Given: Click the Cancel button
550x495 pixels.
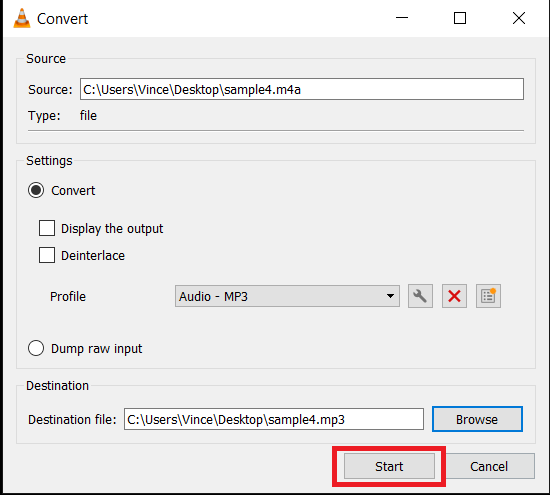Looking at the screenshot, I should 489,466.
